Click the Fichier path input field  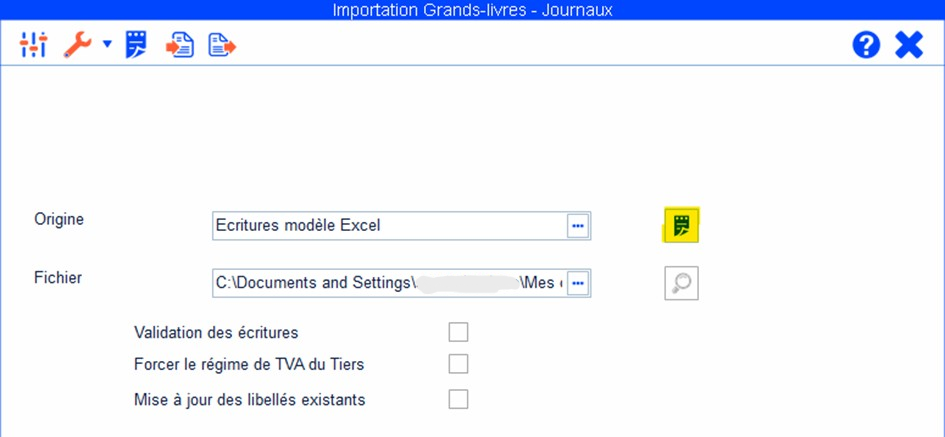pyautogui.click(x=389, y=284)
